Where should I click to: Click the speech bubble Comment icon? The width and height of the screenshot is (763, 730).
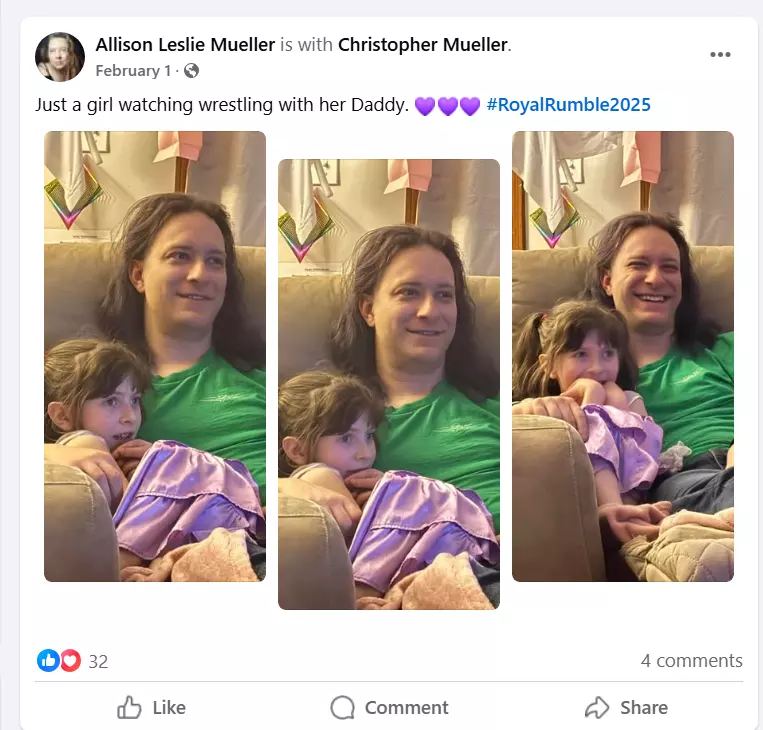click(343, 707)
